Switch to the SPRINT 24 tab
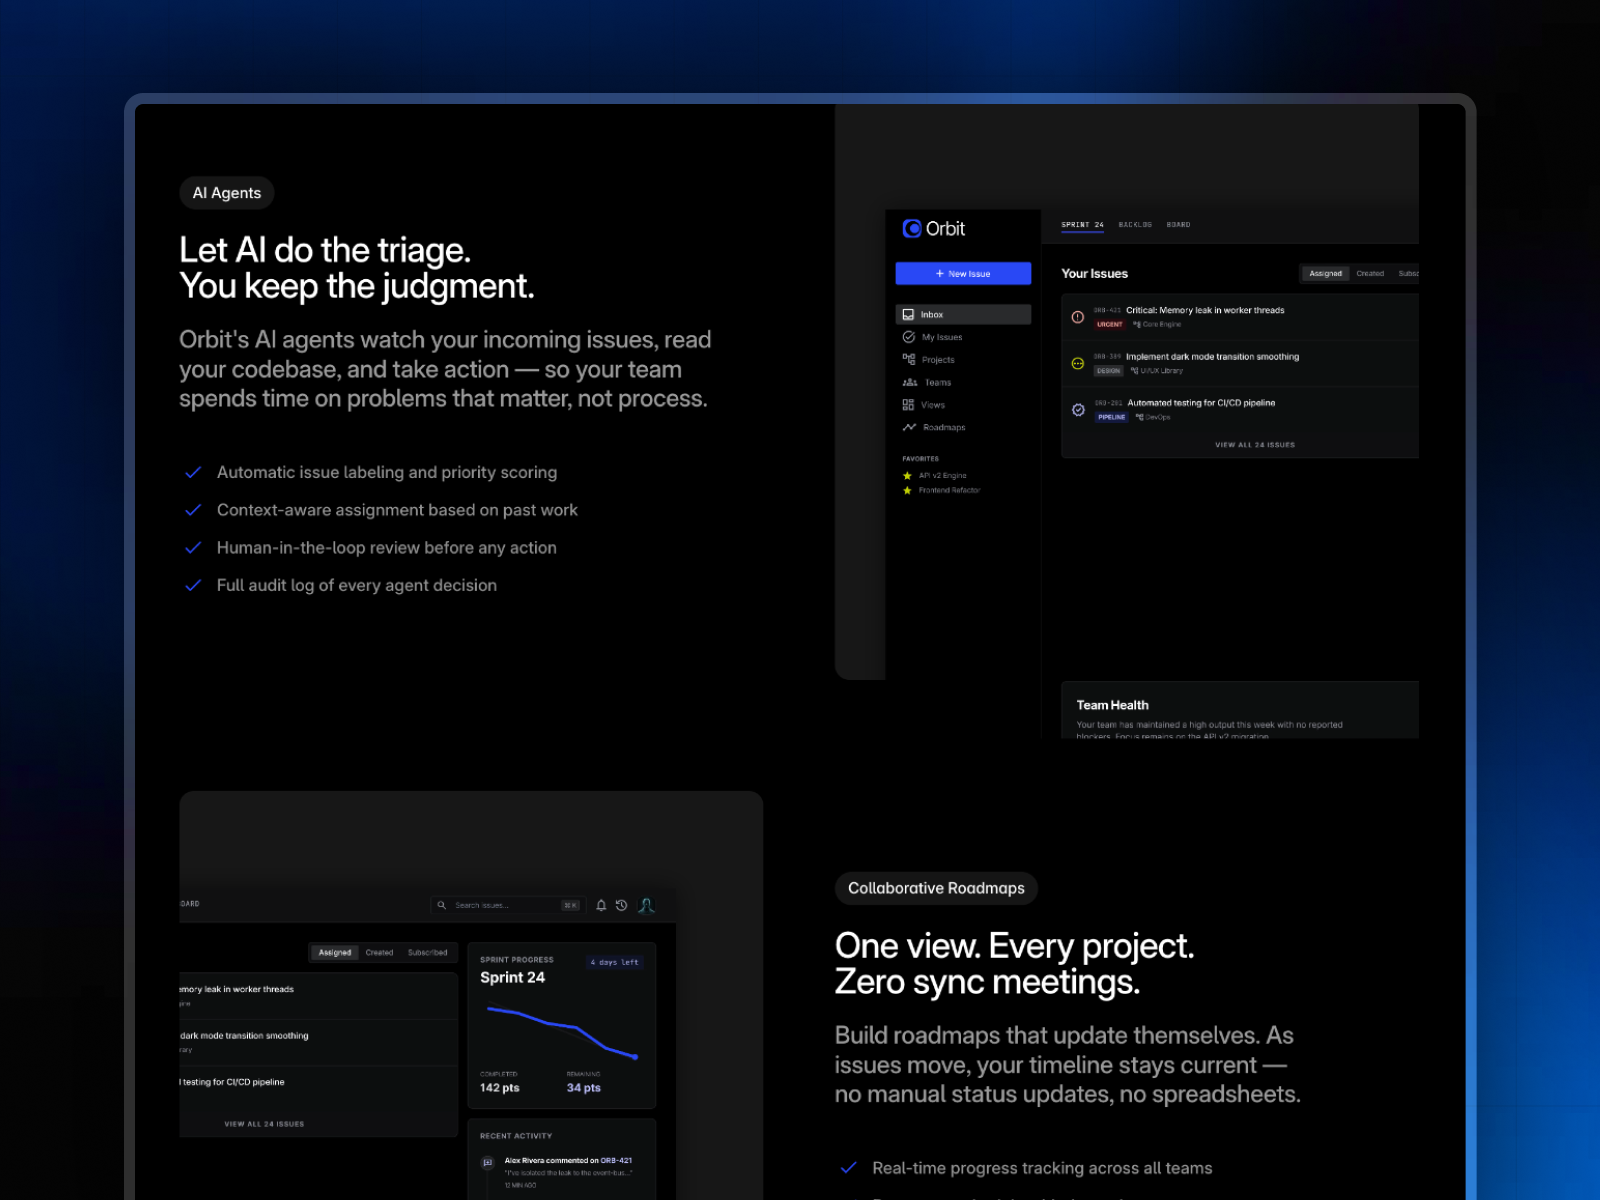 coord(1082,225)
